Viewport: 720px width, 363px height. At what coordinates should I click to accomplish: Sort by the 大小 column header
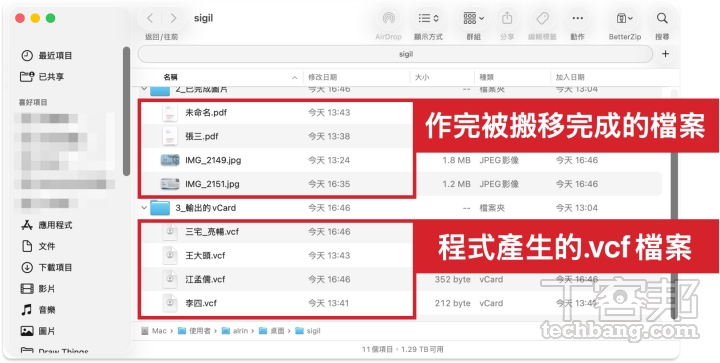click(422, 78)
